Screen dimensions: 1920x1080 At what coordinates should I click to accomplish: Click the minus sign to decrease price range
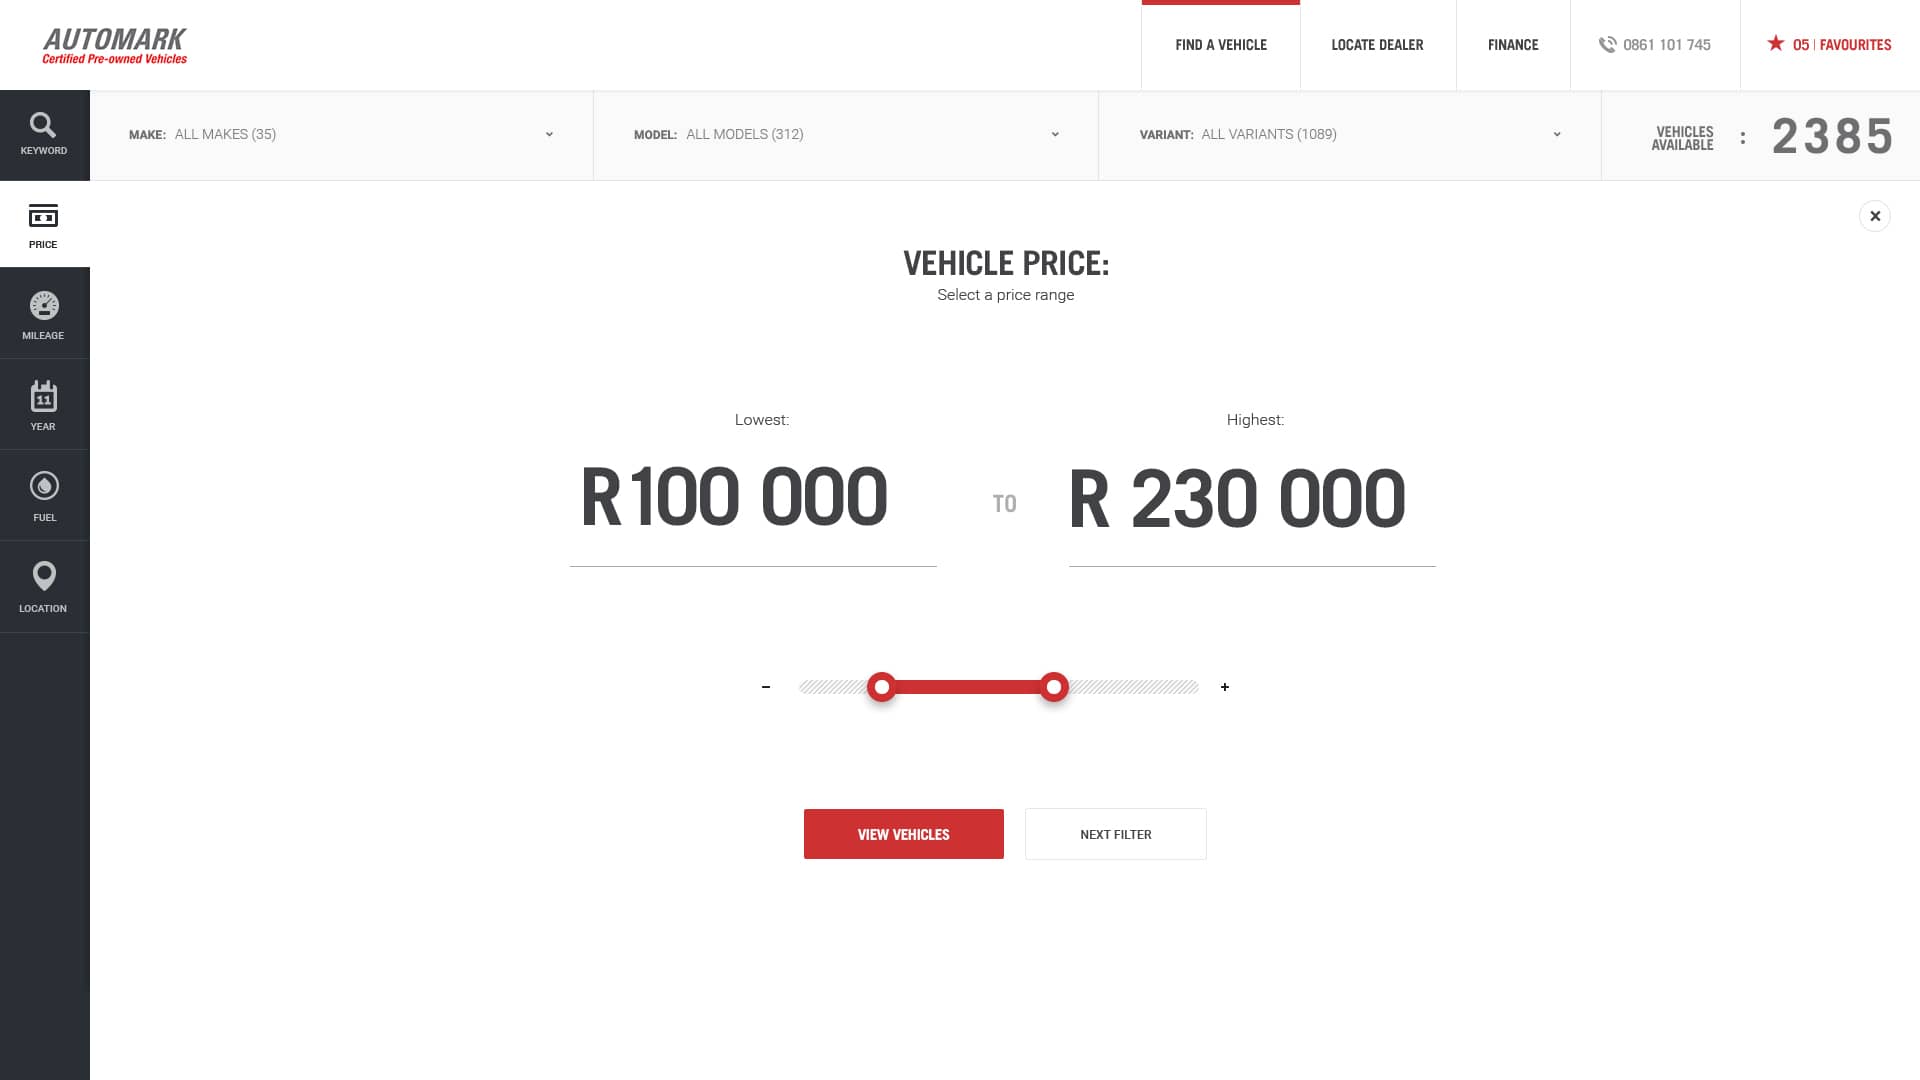pos(766,687)
